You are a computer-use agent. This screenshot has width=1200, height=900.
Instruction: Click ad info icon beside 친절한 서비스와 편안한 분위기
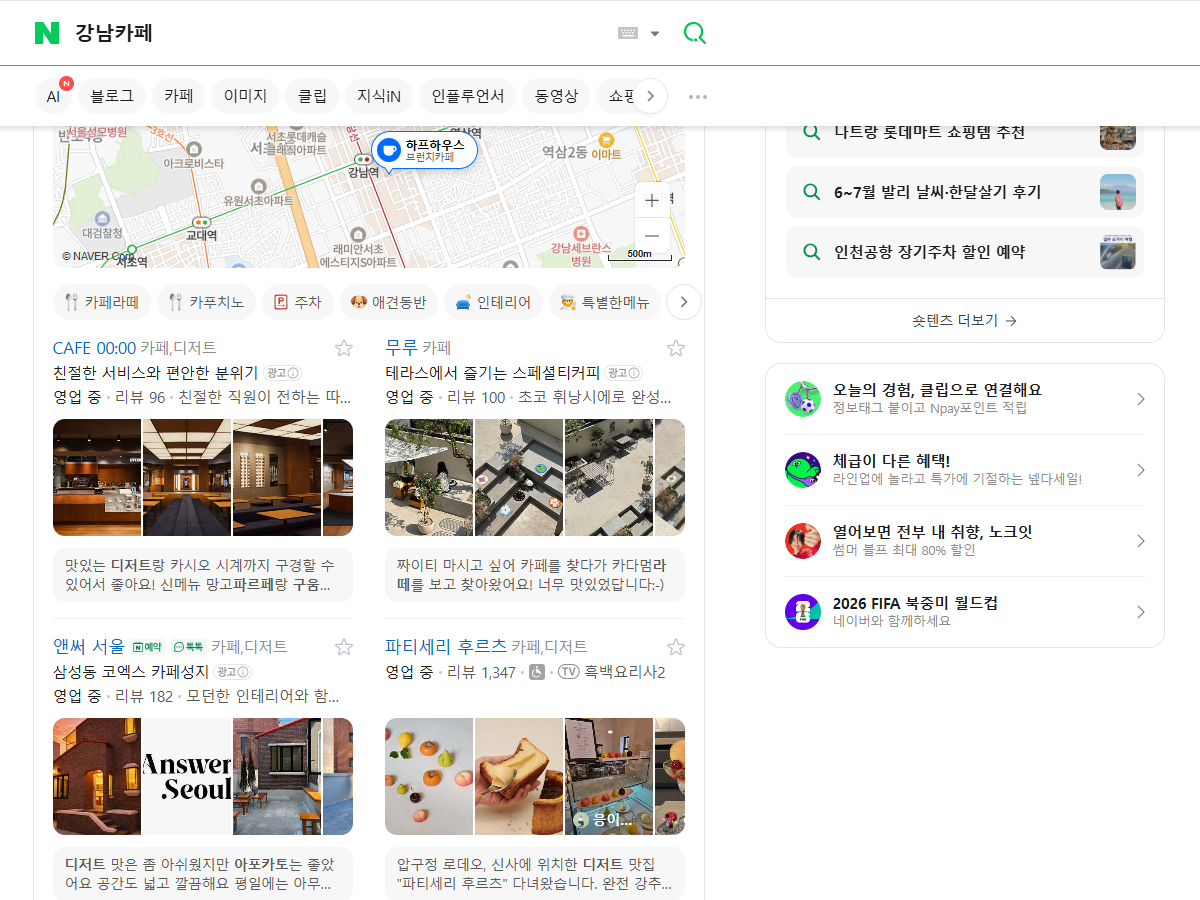283,373
